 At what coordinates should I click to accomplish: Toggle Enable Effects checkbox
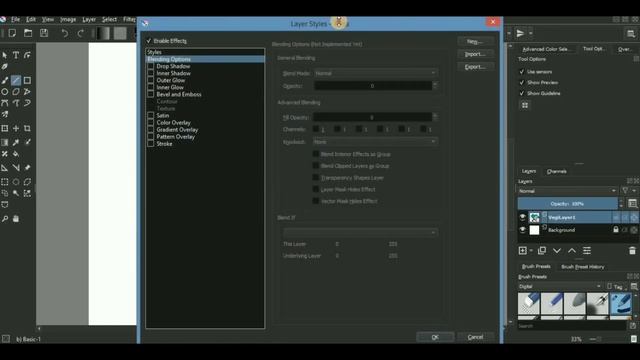point(149,41)
